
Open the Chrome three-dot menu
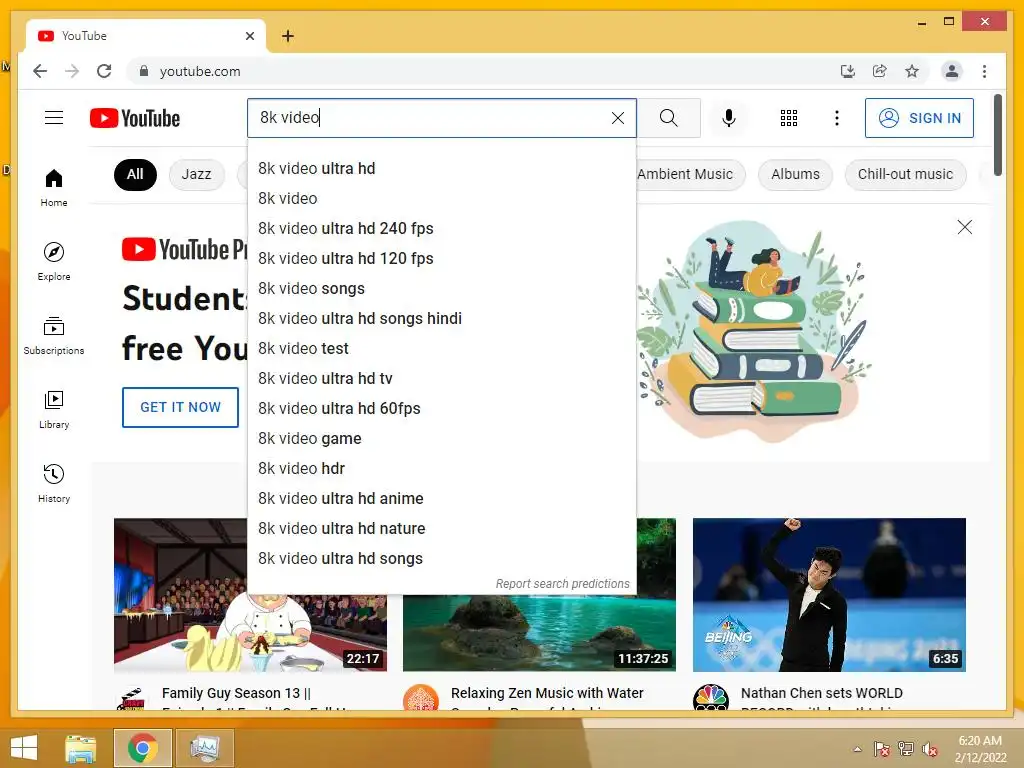pyautogui.click(x=984, y=71)
